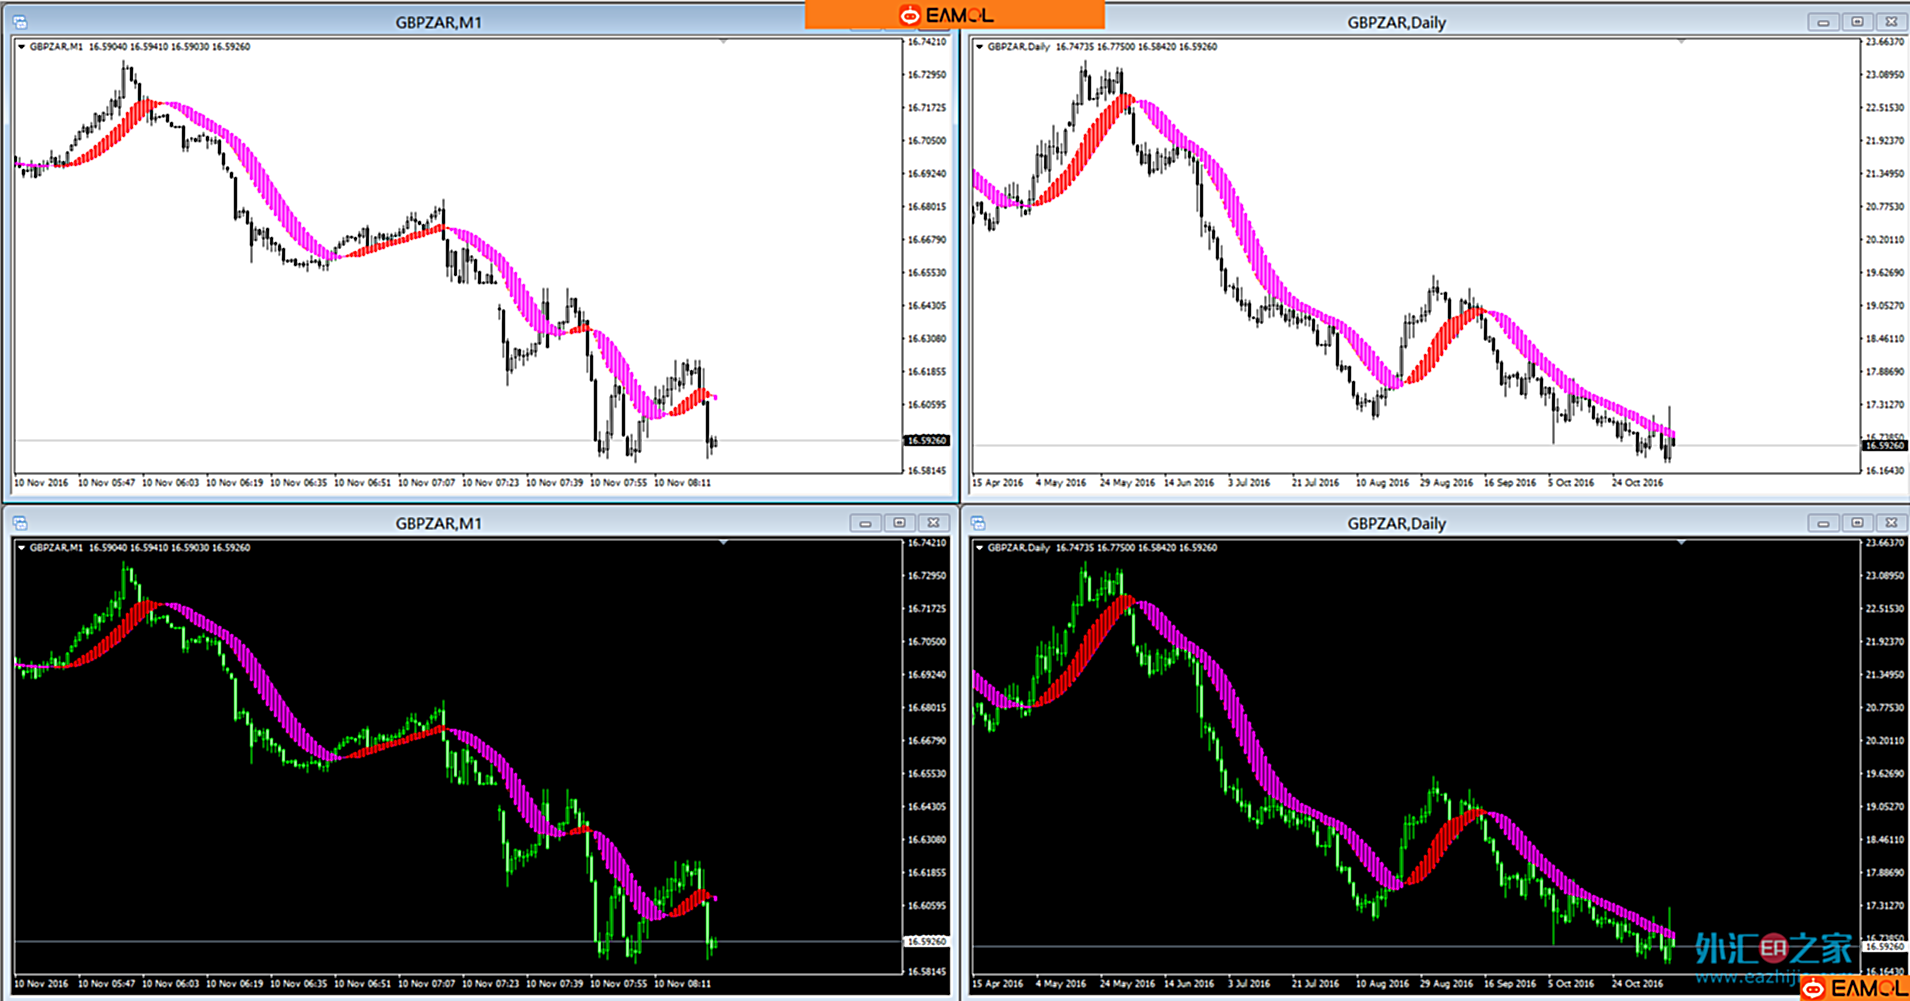1910x1001 pixels.
Task: Click time label 10 Nov 06:03 on black M1 chart
Action: (170, 983)
